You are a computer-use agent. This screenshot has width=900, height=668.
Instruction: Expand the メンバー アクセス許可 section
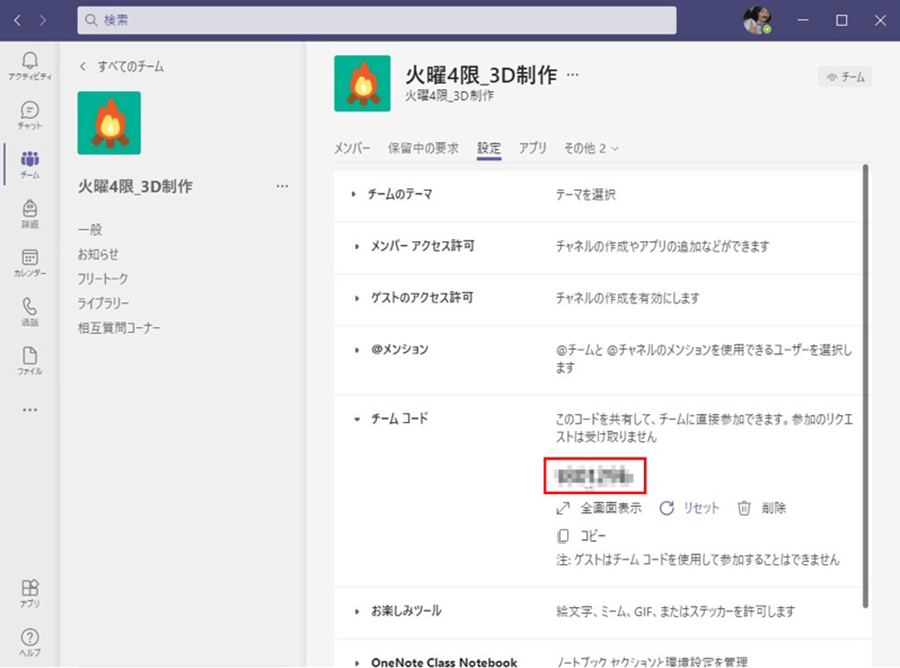(x=357, y=247)
